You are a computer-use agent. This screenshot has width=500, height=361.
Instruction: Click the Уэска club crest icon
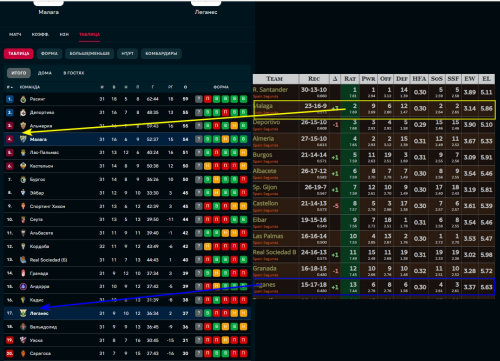23,340
